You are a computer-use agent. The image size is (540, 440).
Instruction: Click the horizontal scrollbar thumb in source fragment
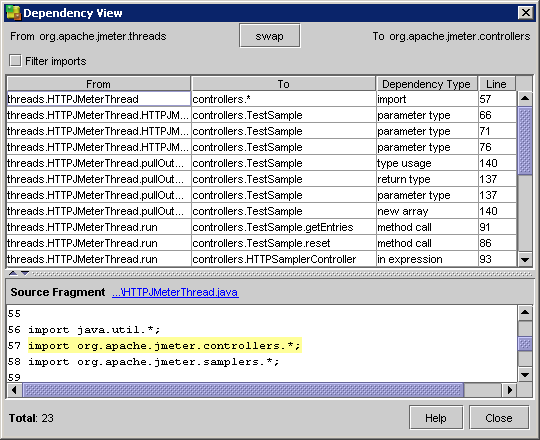pos(243,390)
